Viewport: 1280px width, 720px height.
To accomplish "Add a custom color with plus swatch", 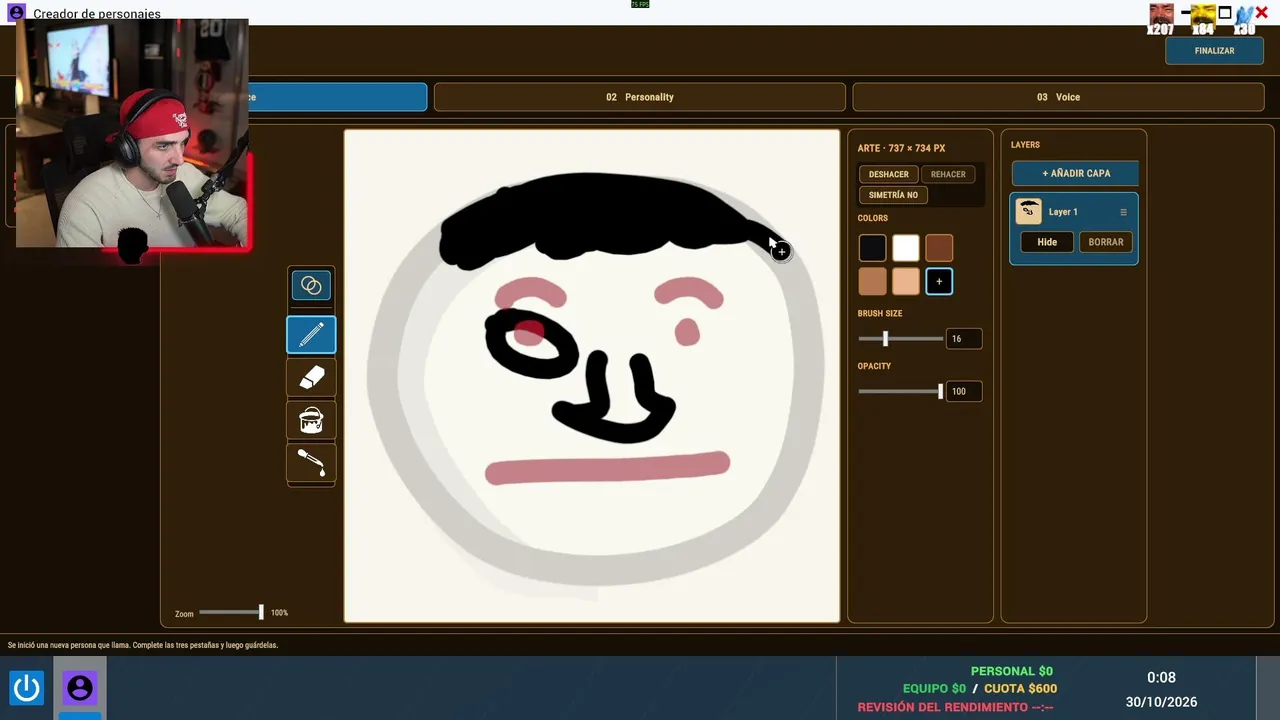I will [939, 282].
